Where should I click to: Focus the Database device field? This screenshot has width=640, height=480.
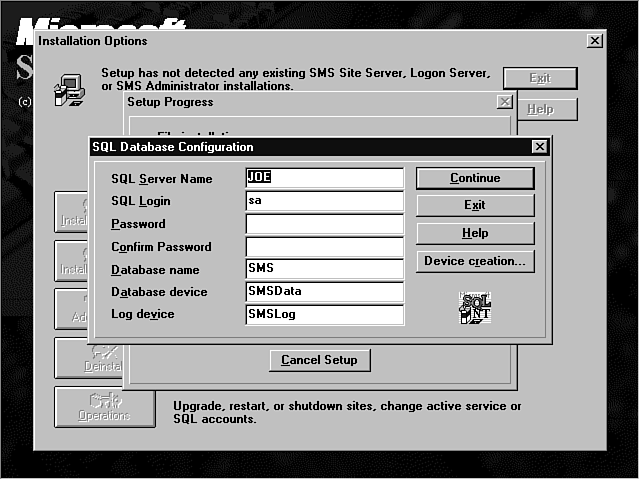[324, 292]
